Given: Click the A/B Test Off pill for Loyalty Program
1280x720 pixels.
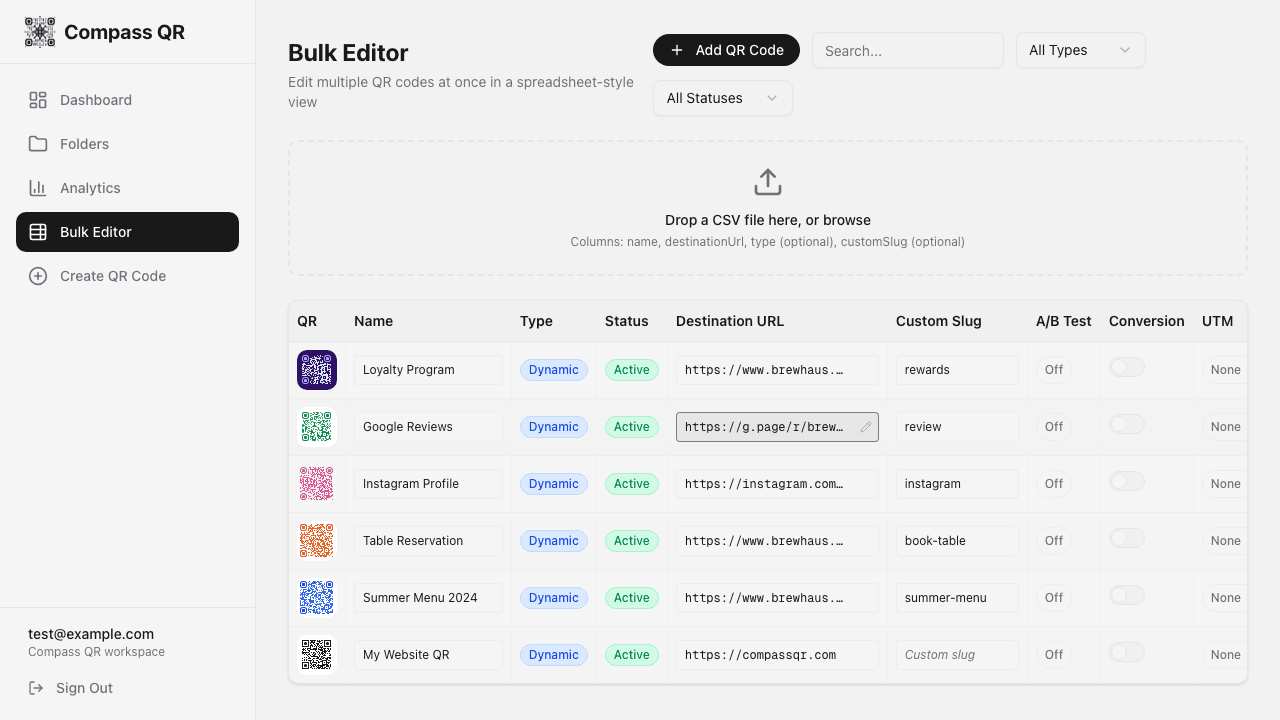Looking at the screenshot, I should coord(1054,370).
